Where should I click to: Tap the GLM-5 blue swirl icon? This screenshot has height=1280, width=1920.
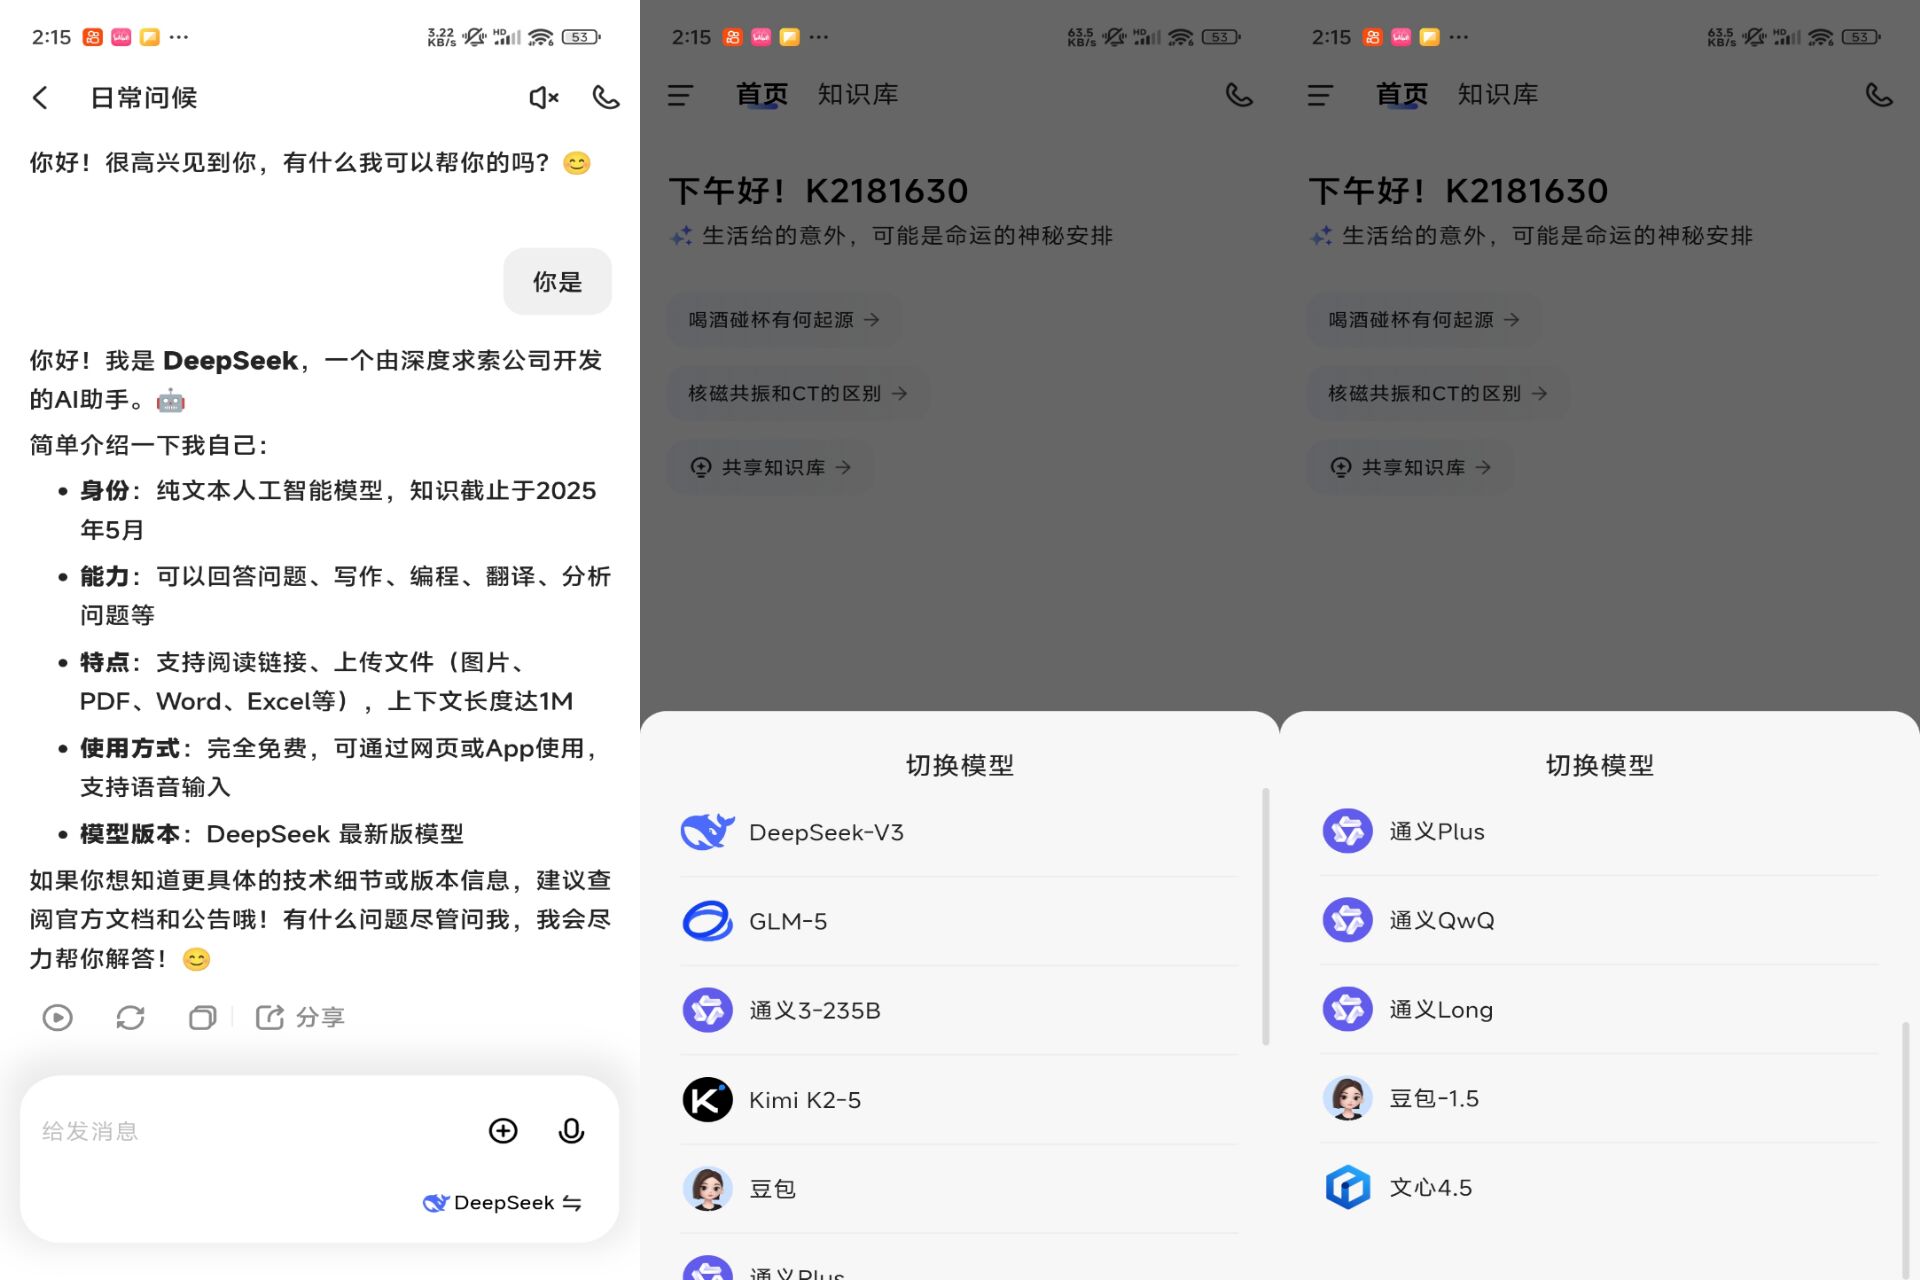click(x=707, y=921)
